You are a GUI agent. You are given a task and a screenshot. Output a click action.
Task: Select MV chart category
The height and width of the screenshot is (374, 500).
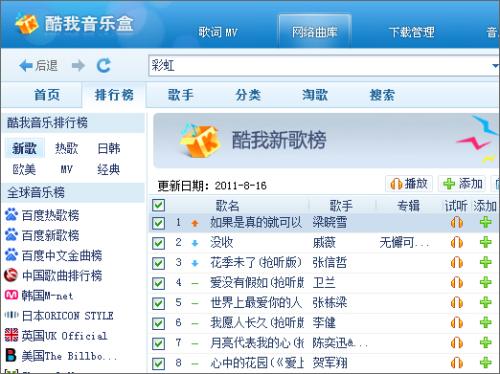67,169
